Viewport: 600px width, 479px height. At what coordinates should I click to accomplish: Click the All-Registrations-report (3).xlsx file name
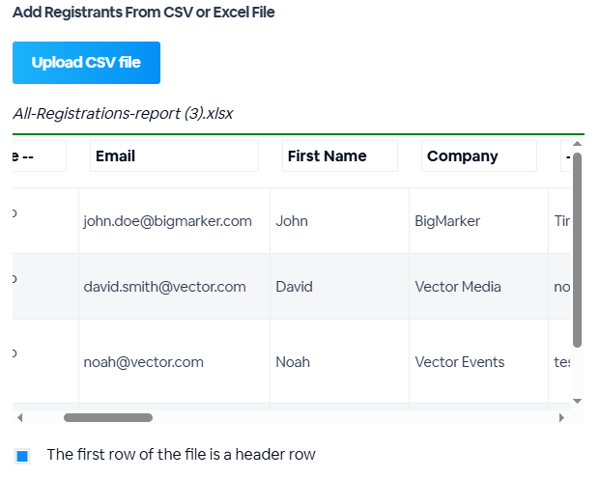[x=123, y=113]
